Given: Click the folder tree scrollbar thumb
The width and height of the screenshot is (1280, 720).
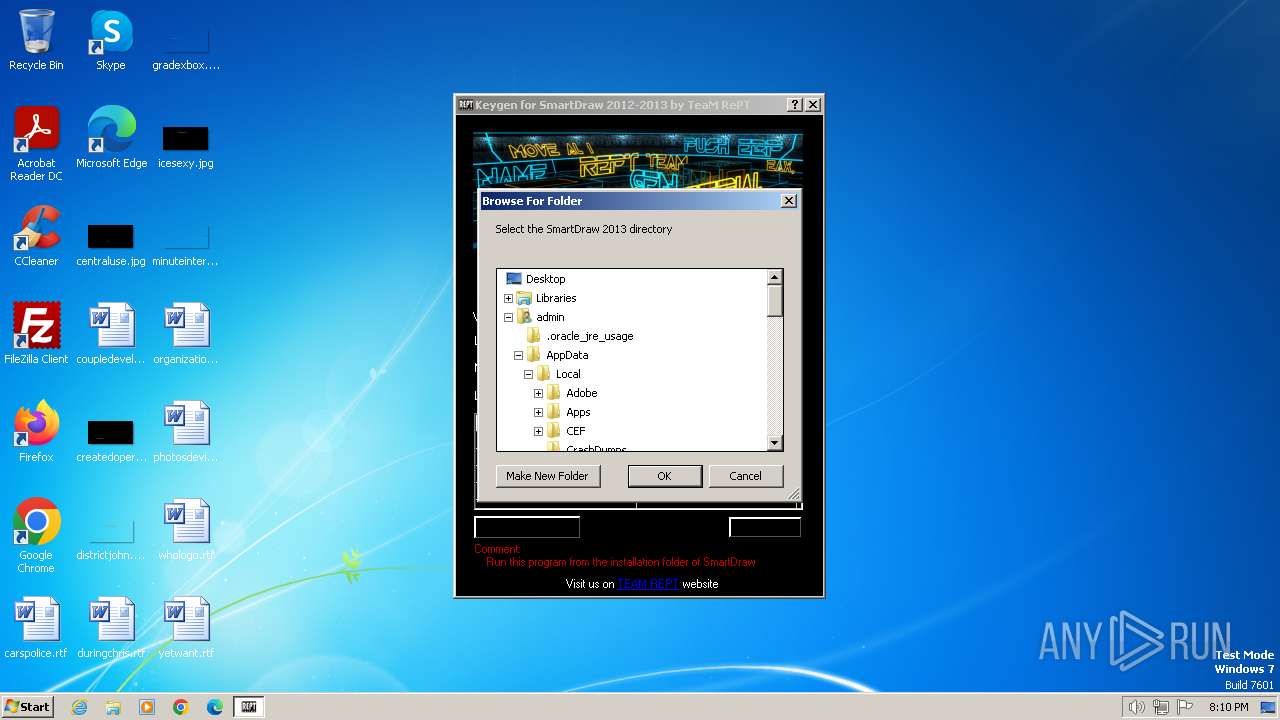Looking at the screenshot, I should pyautogui.click(x=774, y=301).
